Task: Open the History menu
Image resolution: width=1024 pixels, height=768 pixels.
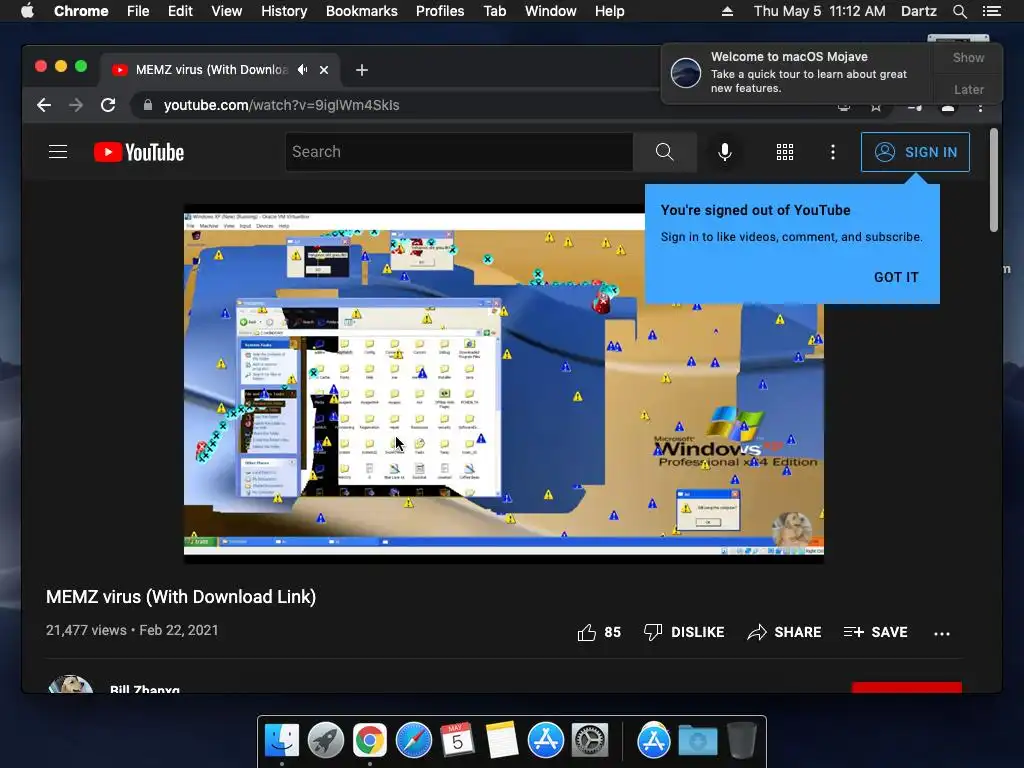Action: [284, 11]
